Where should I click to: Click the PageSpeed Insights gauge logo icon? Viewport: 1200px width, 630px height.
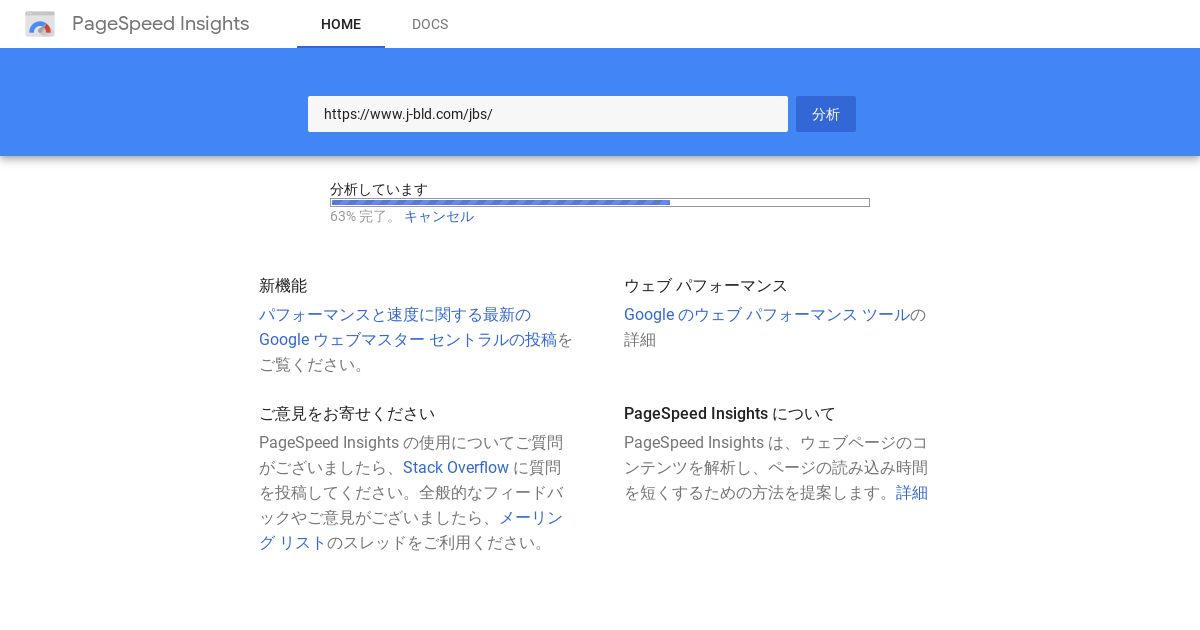(x=40, y=24)
